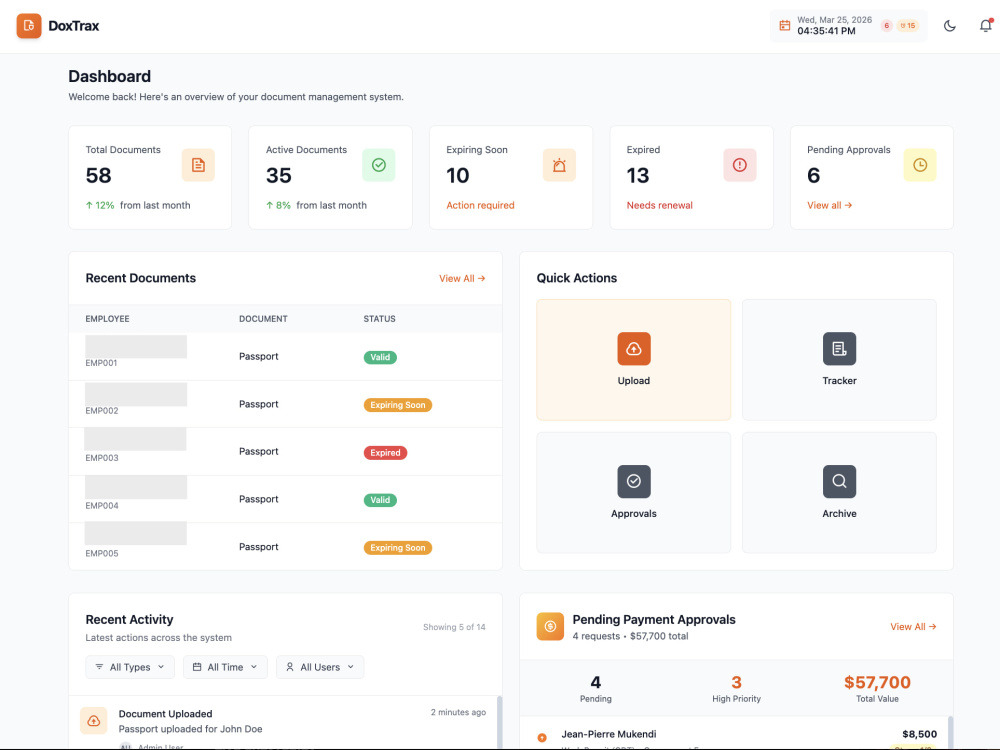Click the Expiring Soon alarm icon
Image resolution: width=1000 pixels, height=750 pixels.
click(x=559, y=165)
